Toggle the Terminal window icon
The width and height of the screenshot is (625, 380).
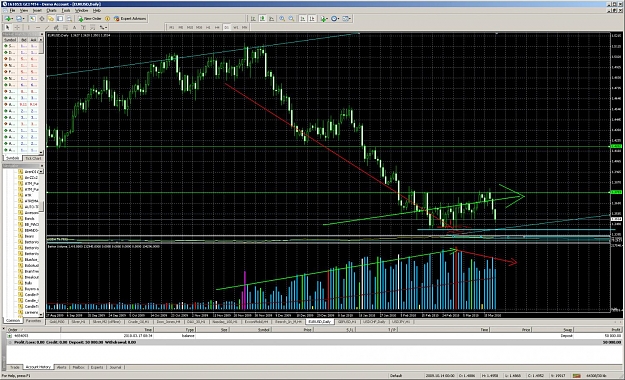(x=60, y=18)
